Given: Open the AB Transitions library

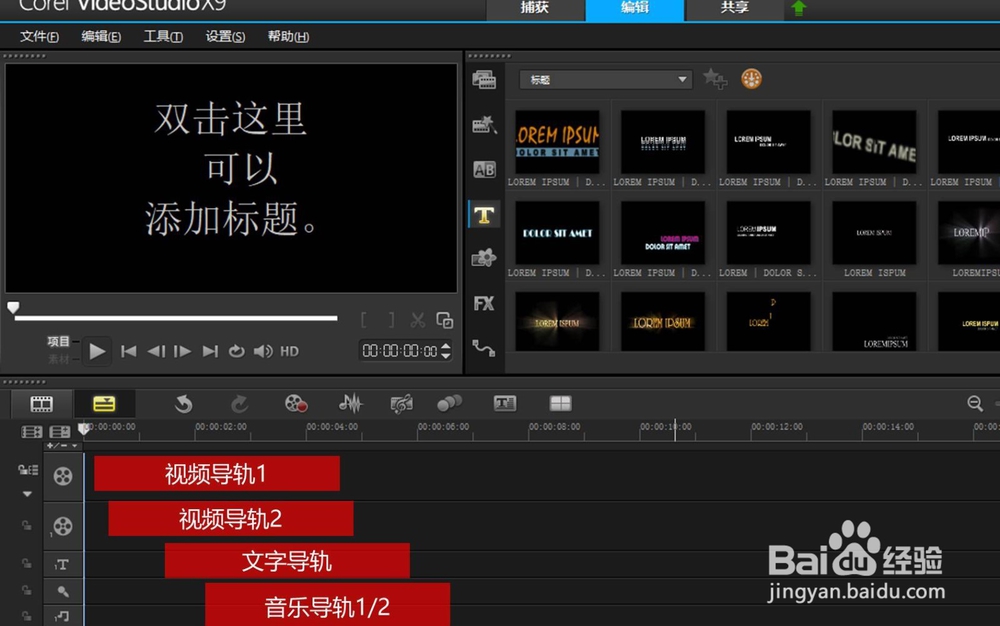Looking at the screenshot, I should click(x=484, y=170).
